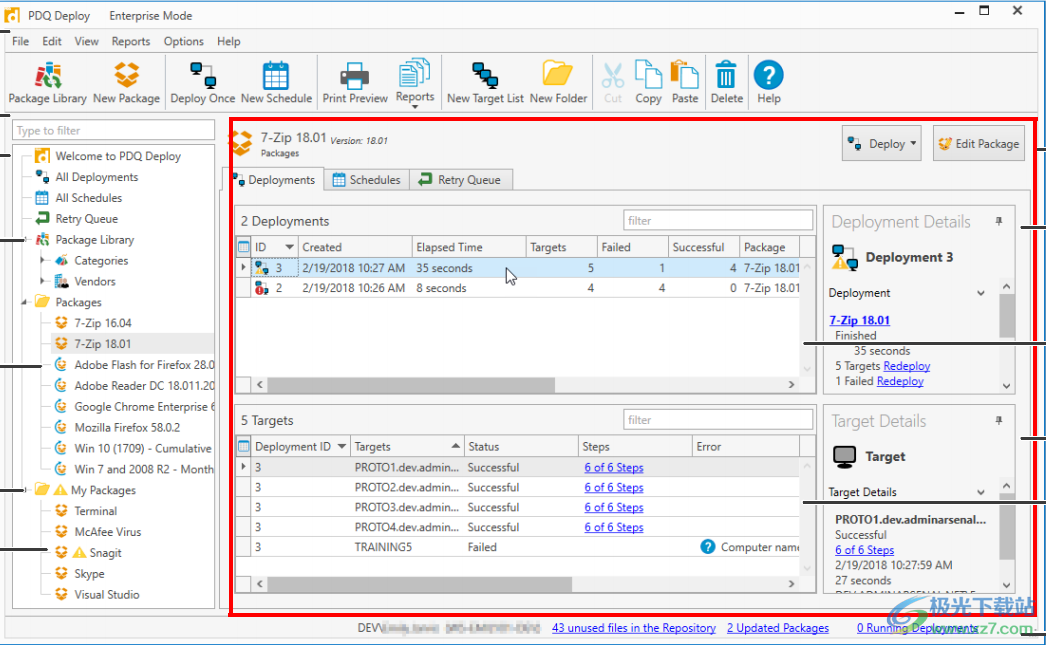The width and height of the screenshot is (1046, 645).
Task: Open the Edit menu
Action: pos(52,41)
